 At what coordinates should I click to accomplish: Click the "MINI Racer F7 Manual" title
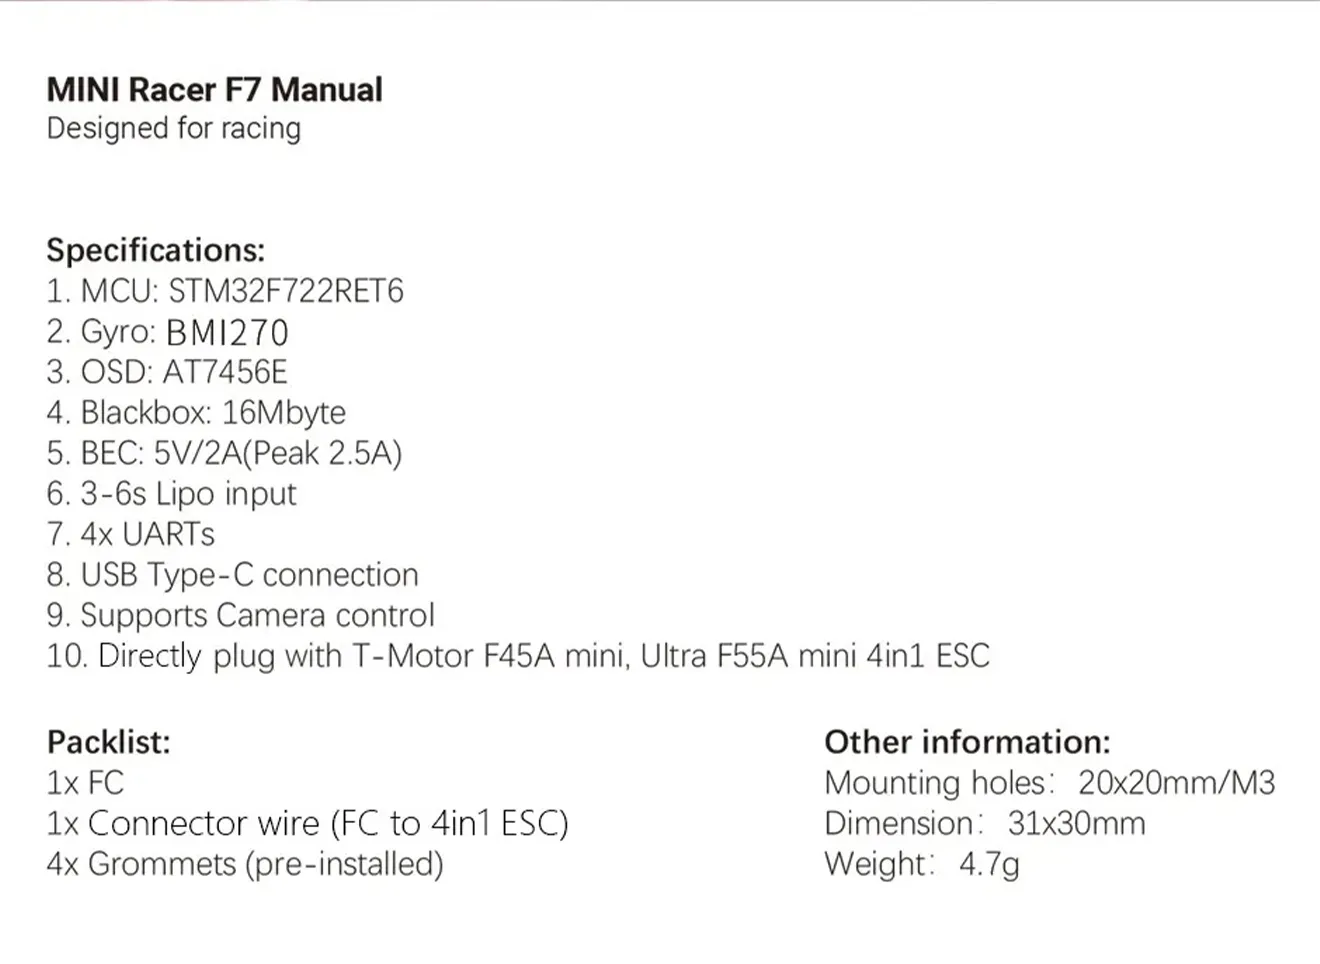214,90
